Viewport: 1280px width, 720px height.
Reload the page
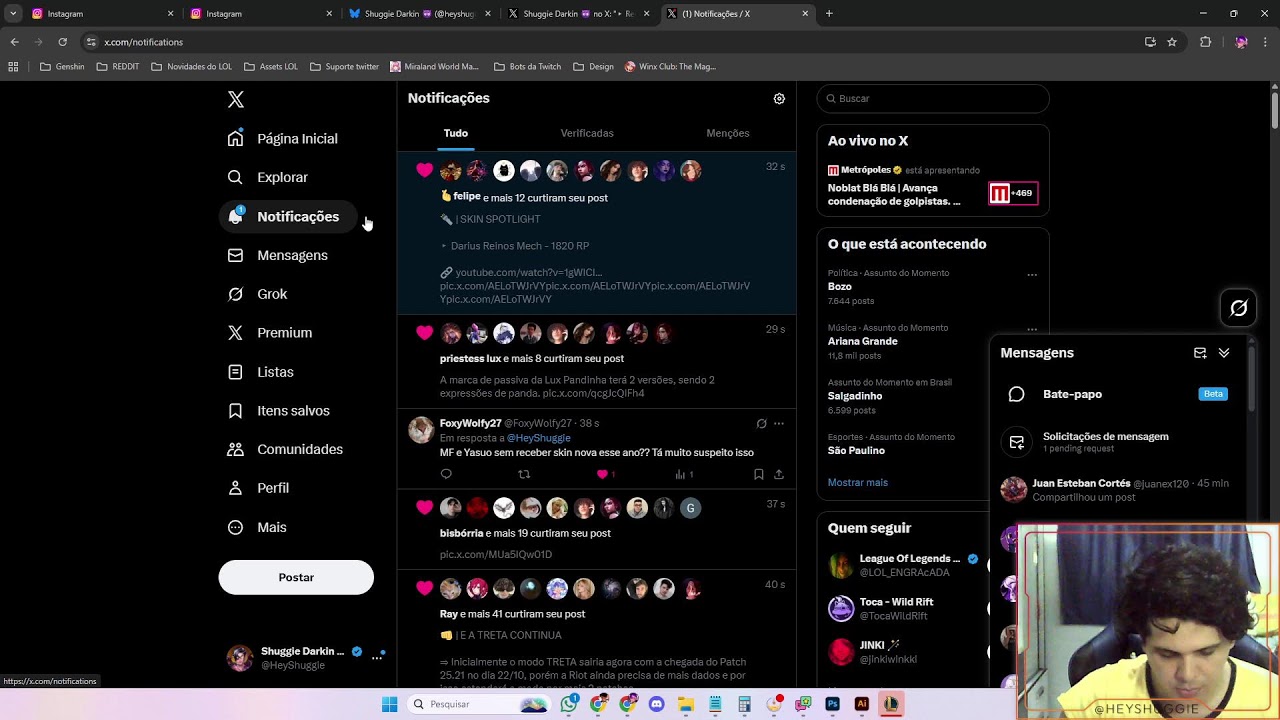[x=62, y=42]
